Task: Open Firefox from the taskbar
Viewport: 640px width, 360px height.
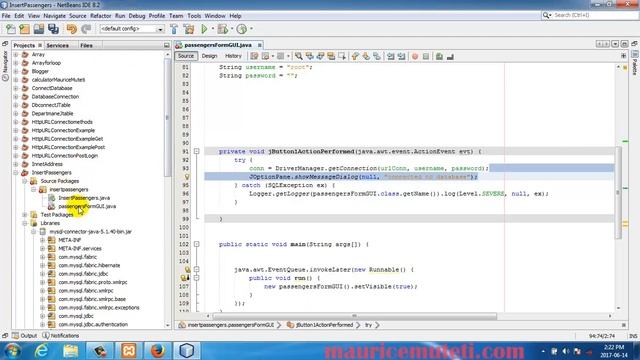Action: 158,351
